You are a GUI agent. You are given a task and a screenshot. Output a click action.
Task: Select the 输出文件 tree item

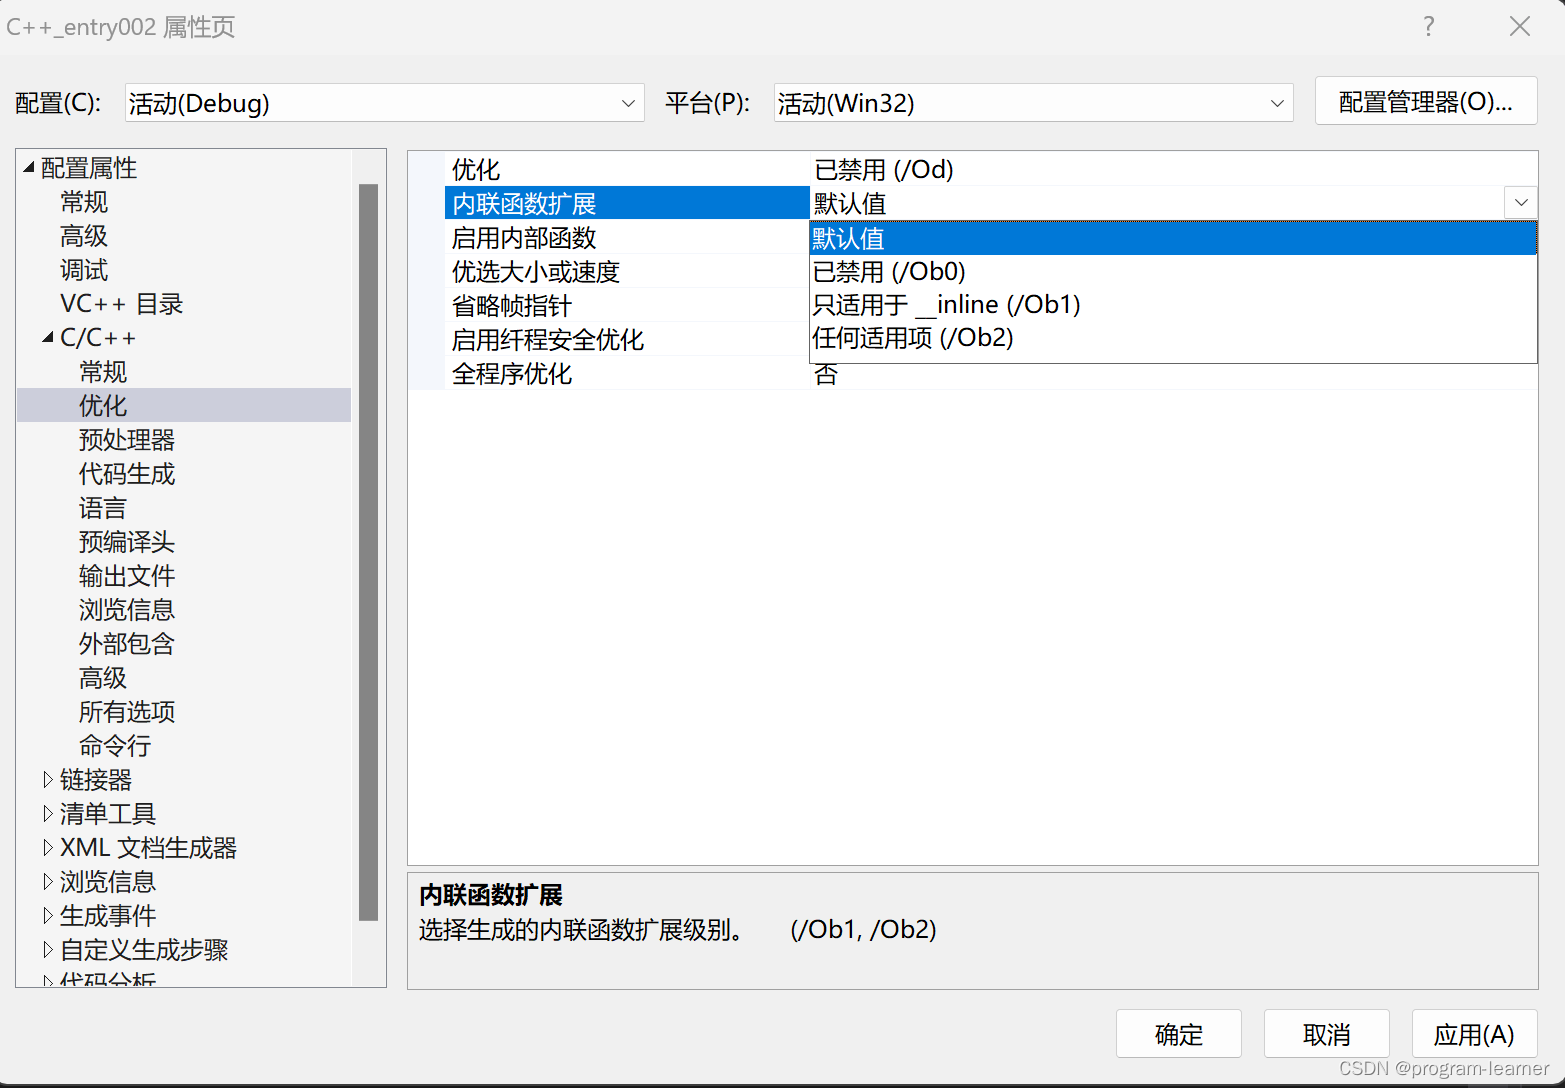click(127, 576)
